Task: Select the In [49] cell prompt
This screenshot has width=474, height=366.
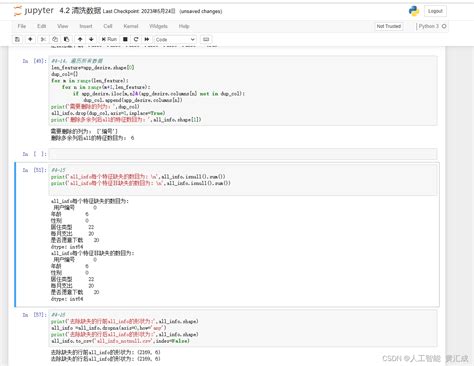Action: (x=35, y=61)
